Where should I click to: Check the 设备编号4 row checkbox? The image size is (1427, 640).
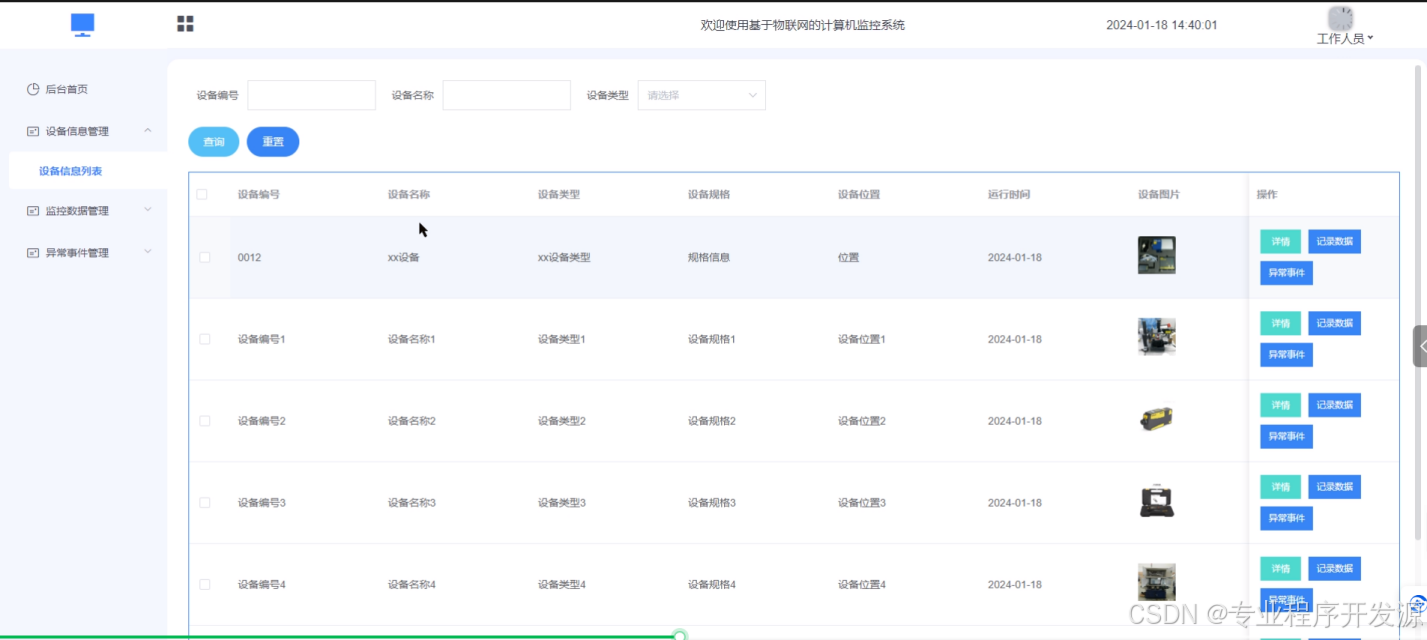click(205, 584)
